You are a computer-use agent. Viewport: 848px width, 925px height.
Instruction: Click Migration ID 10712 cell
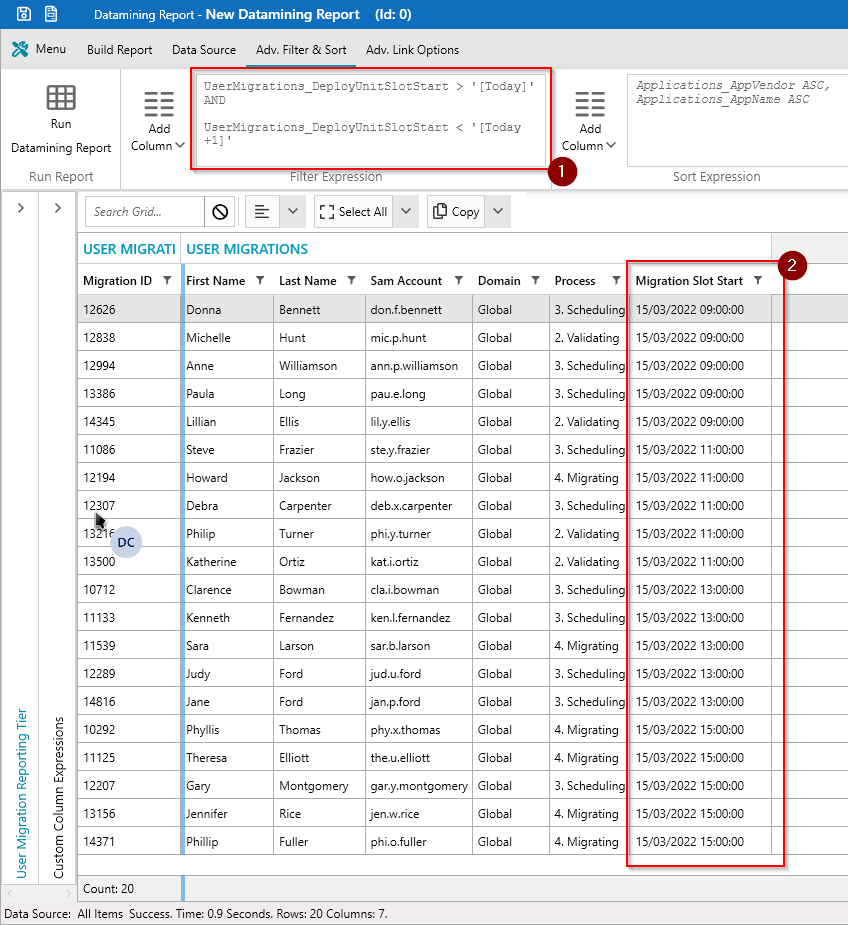click(x=129, y=590)
